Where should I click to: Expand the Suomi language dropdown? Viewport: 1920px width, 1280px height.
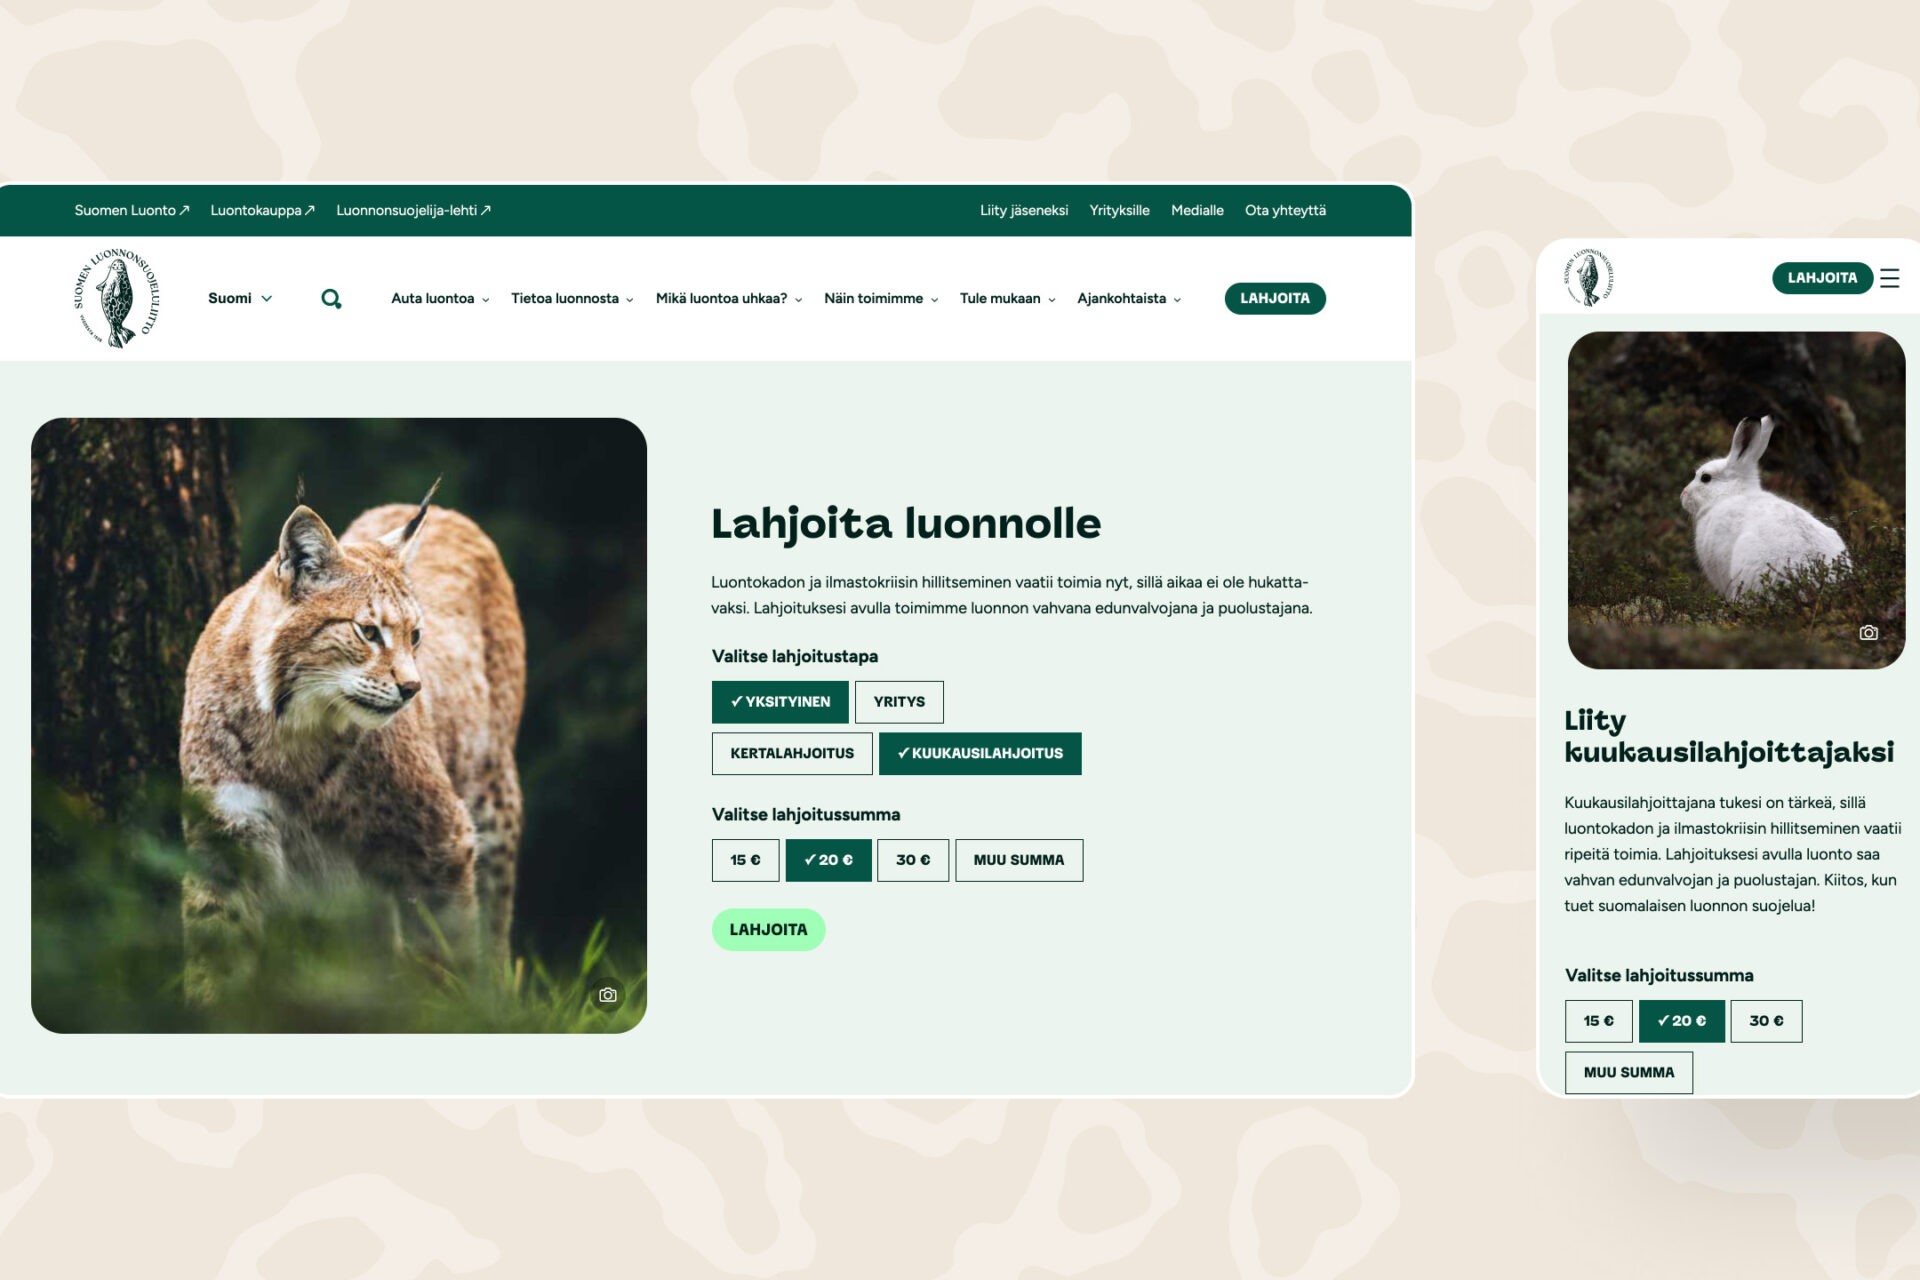pos(240,298)
